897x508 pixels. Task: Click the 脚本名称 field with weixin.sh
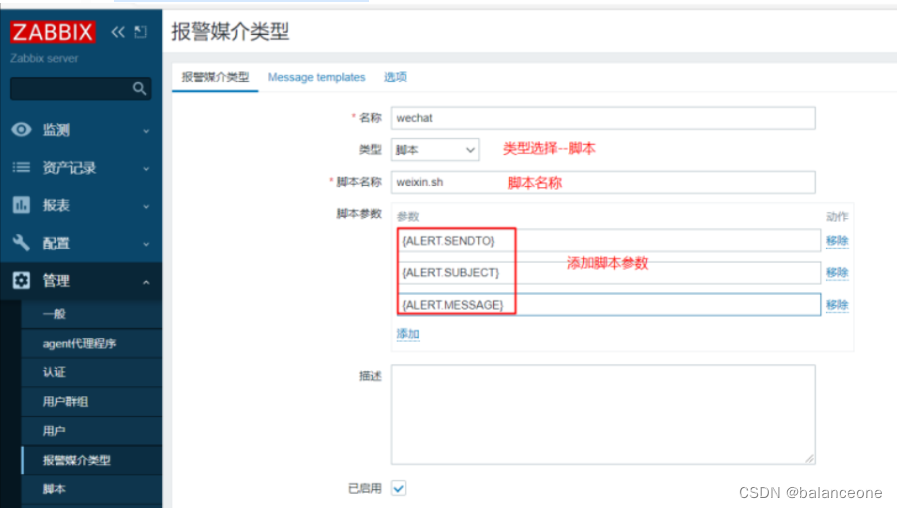[x=603, y=182]
